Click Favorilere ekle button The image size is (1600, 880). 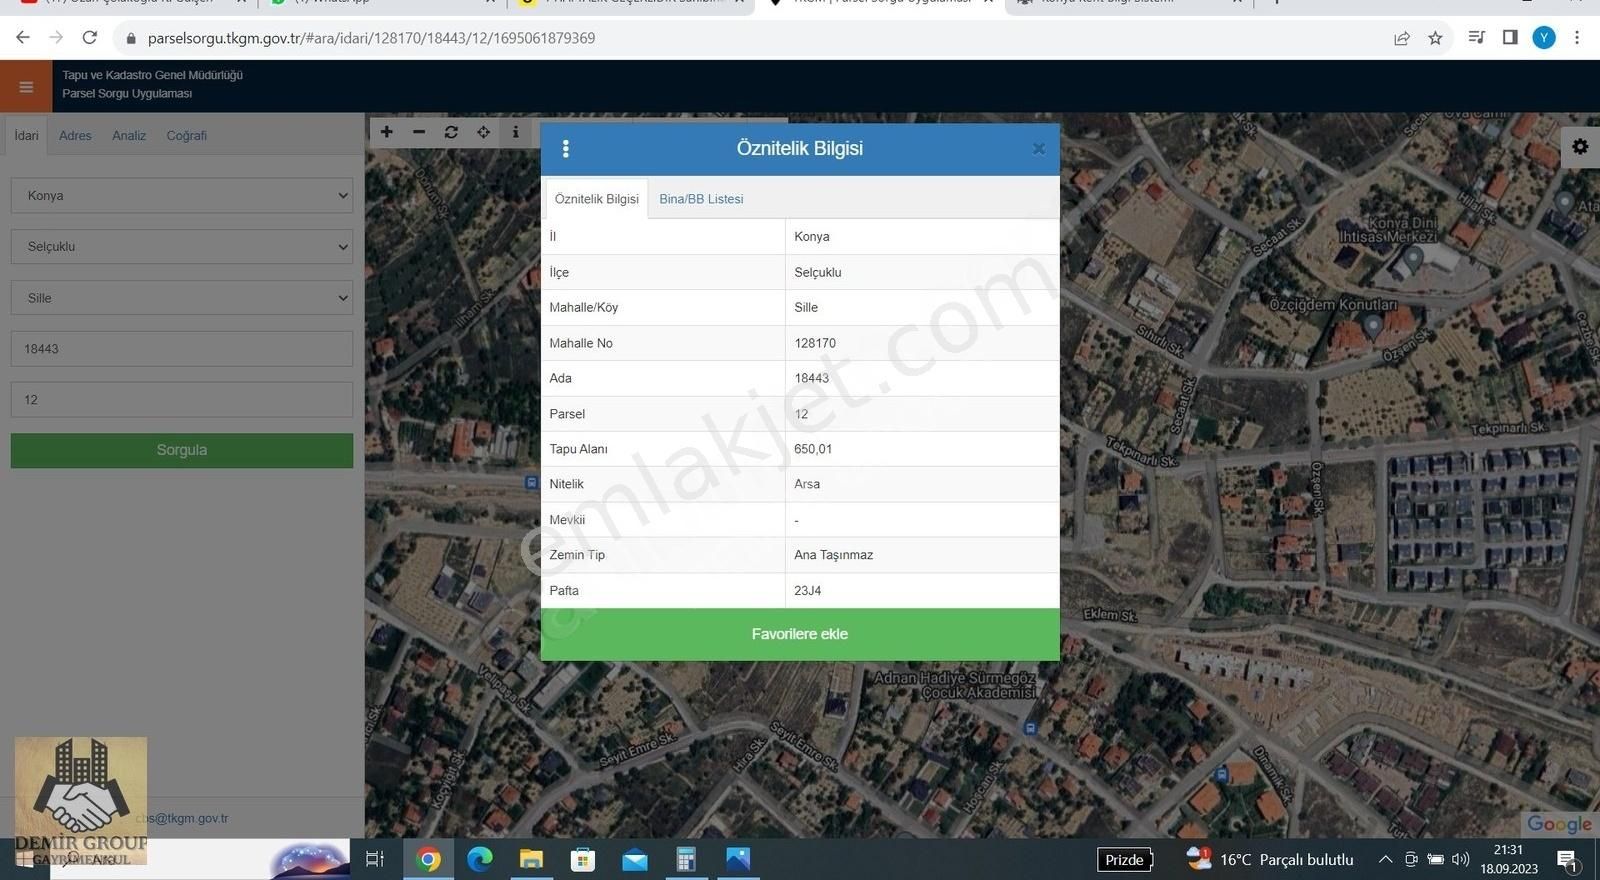coord(800,634)
